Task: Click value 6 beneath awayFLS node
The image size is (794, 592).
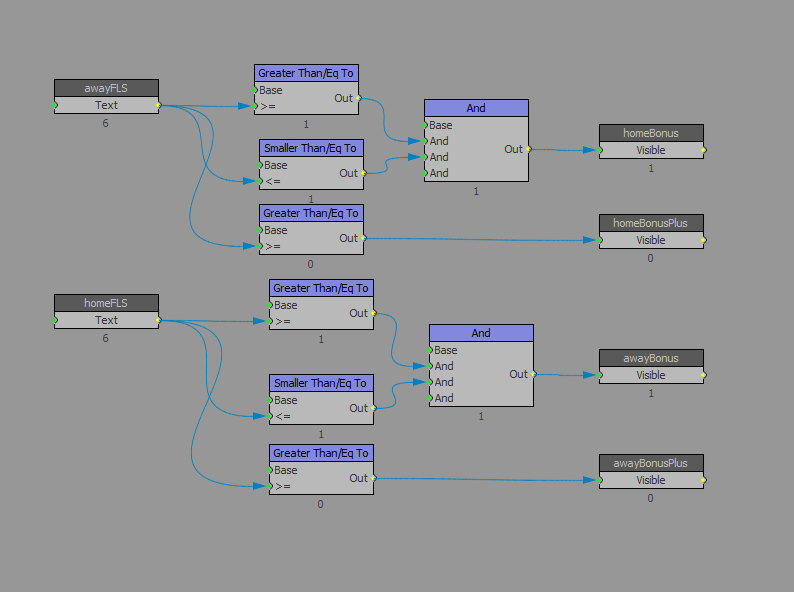Action: 105,123
